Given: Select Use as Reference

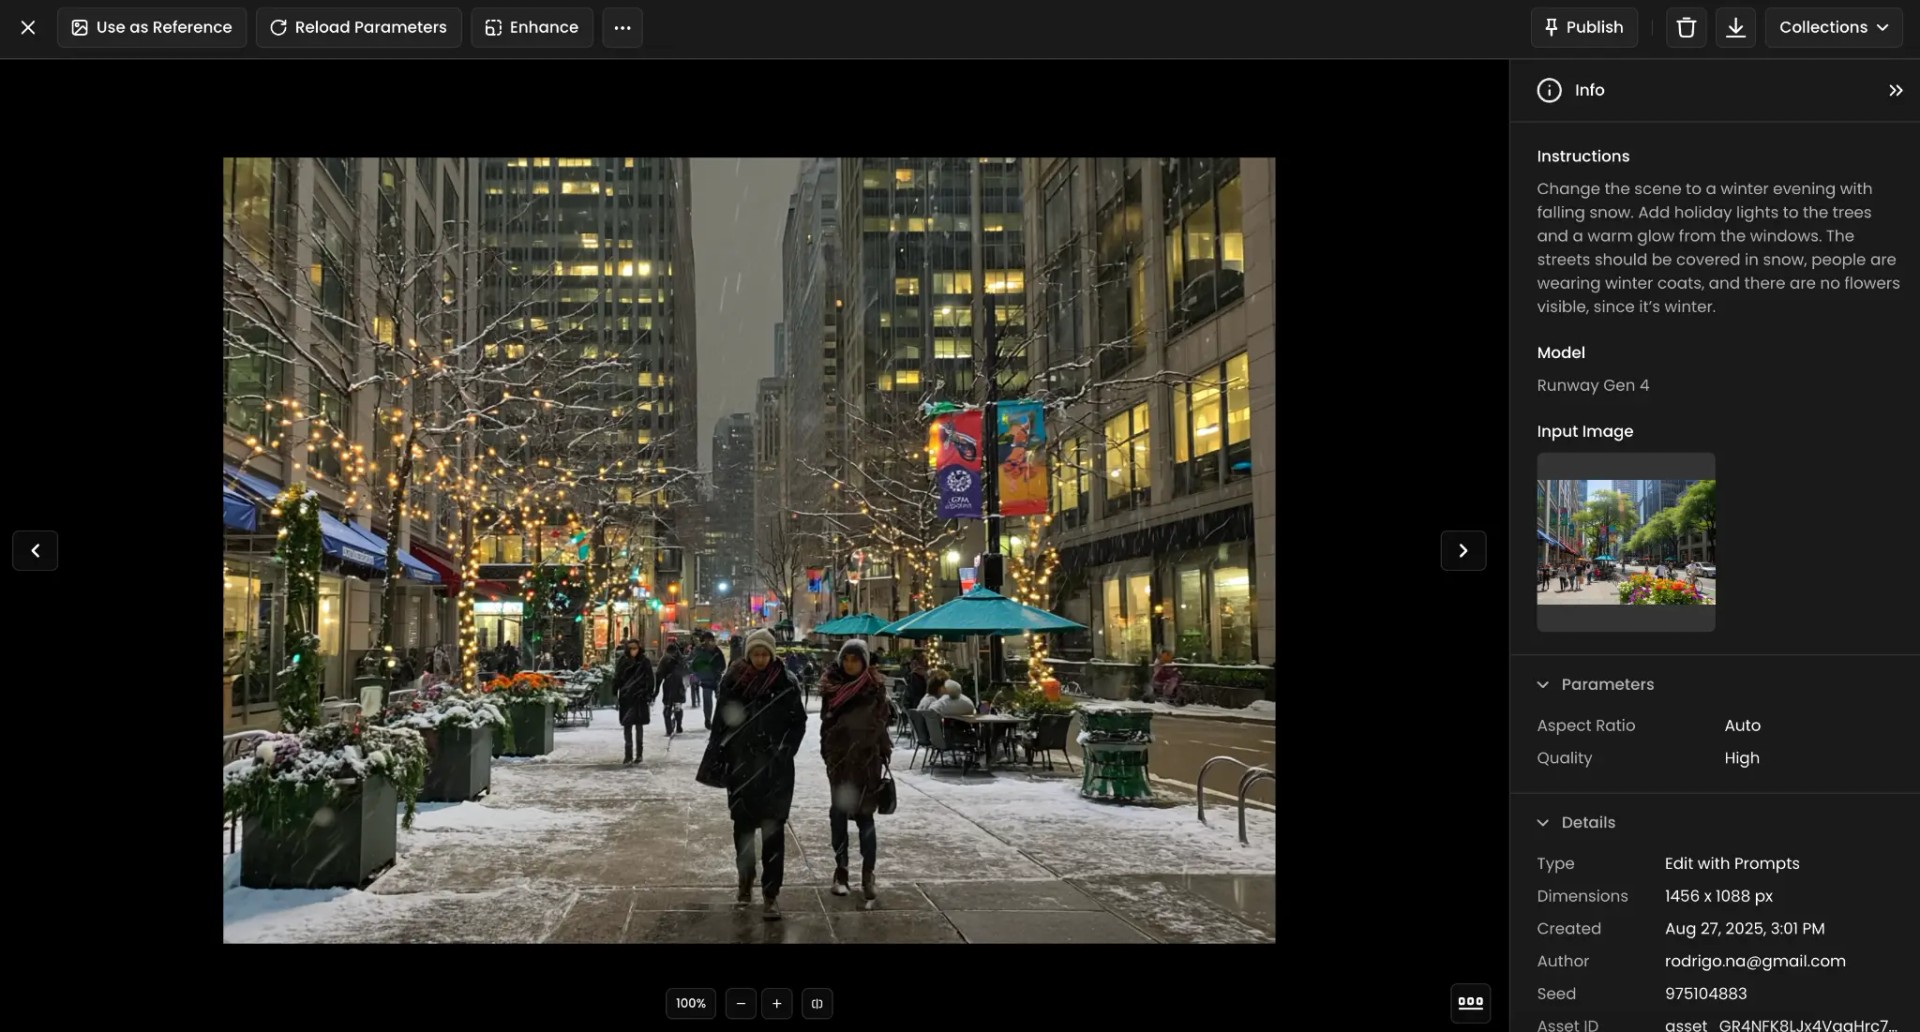Looking at the screenshot, I should [x=151, y=27].
